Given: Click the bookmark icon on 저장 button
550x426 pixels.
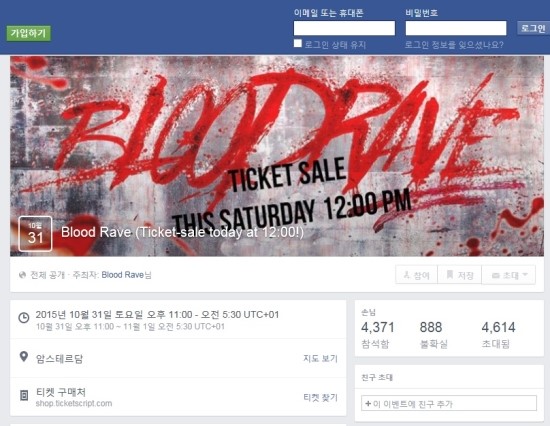Looking at the screenshot, I should coord(449,274).
